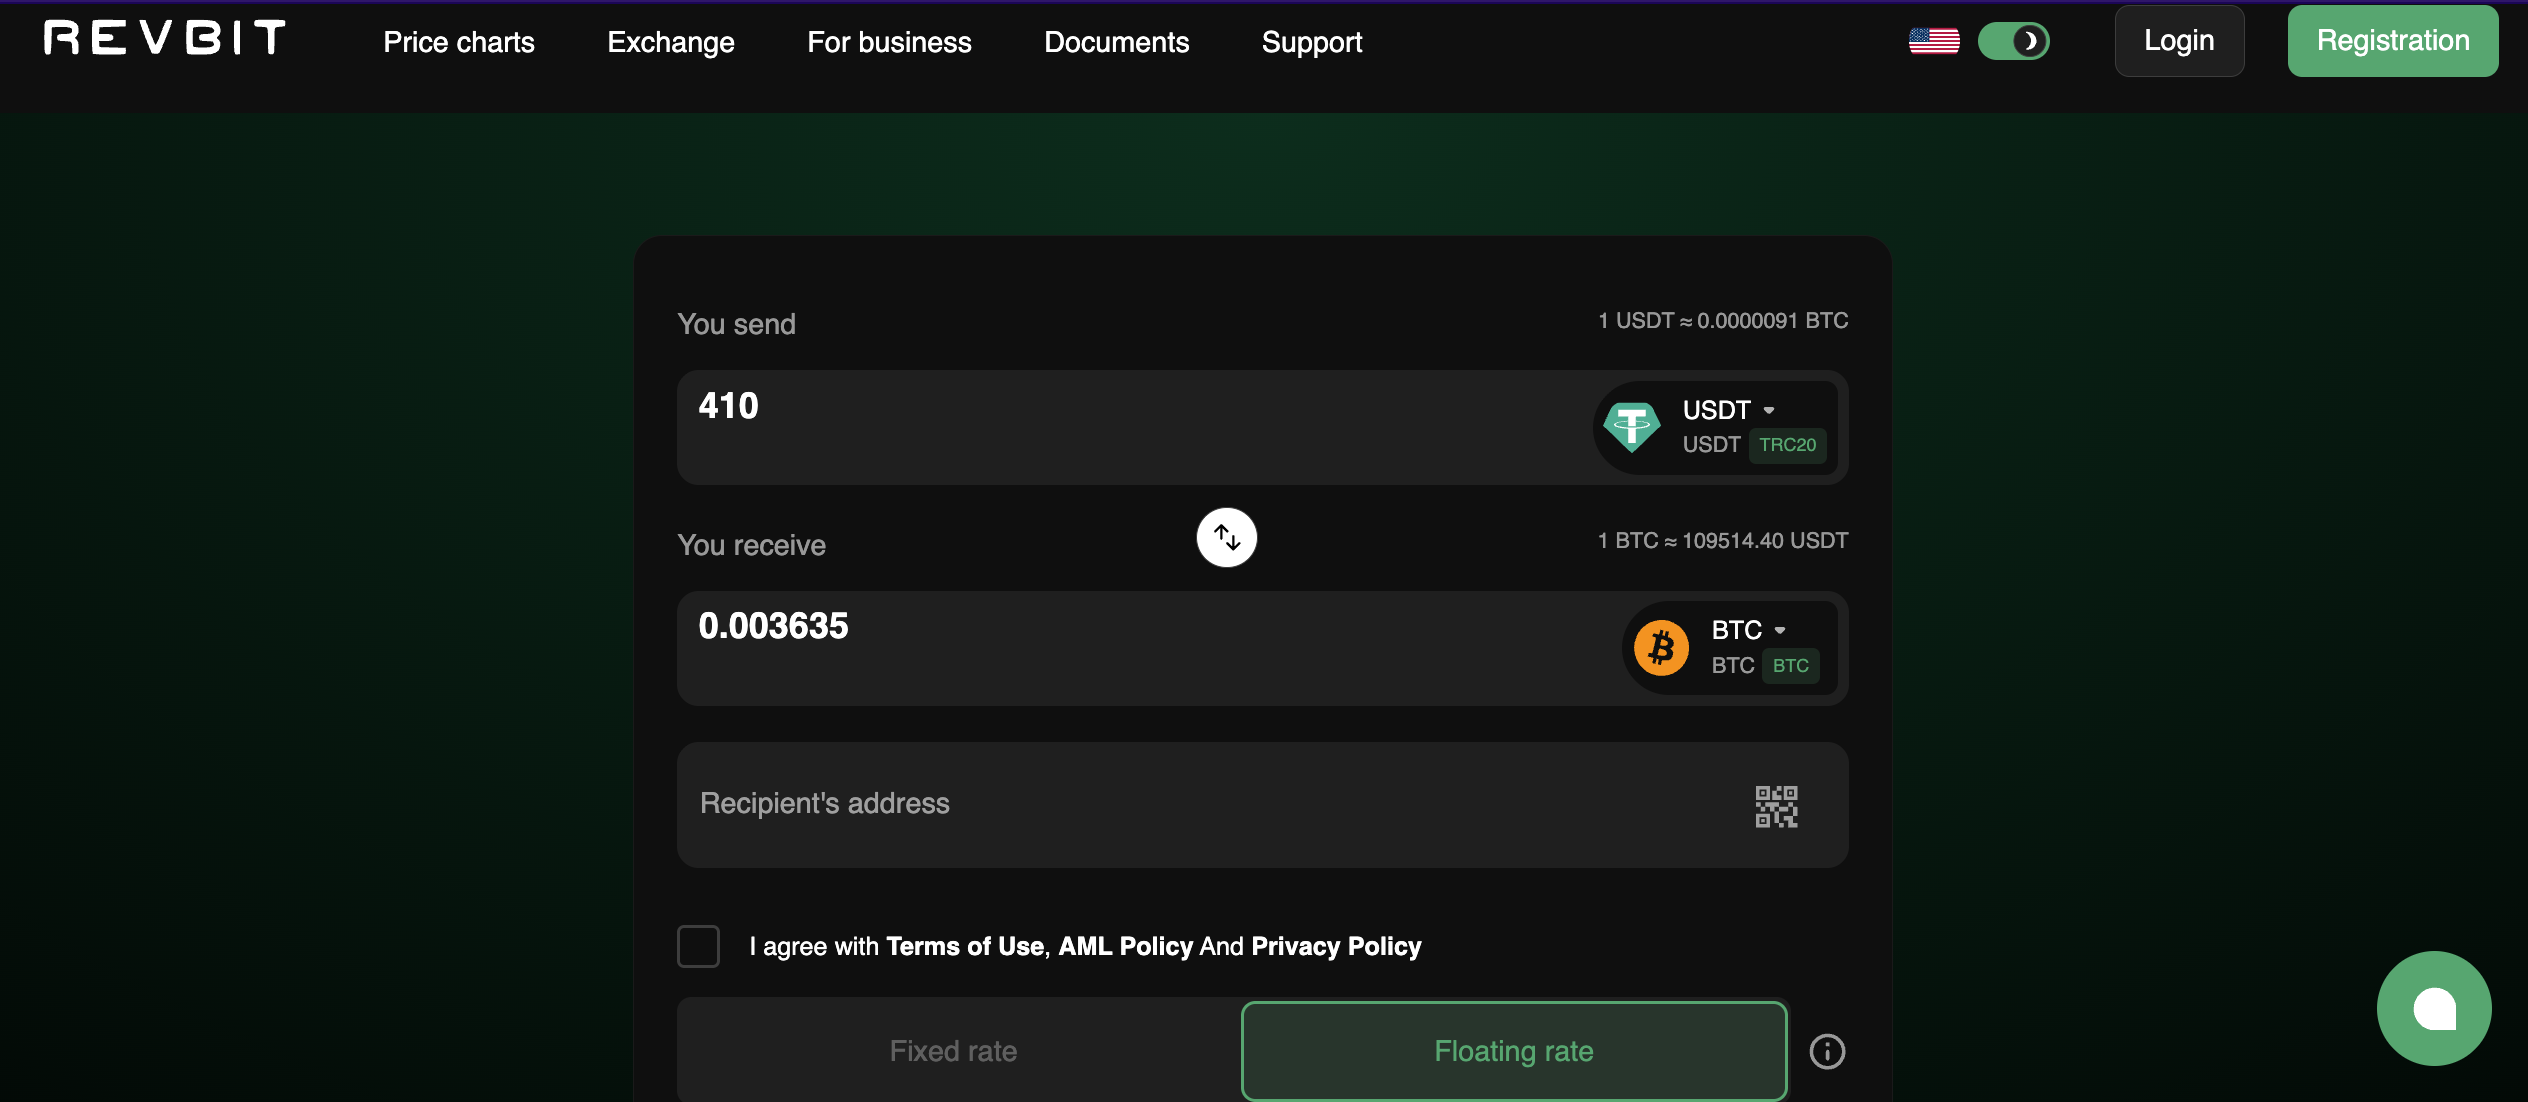Viewport: 2528px width, 1102px height.
Task: Open the Exchange menu item
Action: tap(670, 42)
